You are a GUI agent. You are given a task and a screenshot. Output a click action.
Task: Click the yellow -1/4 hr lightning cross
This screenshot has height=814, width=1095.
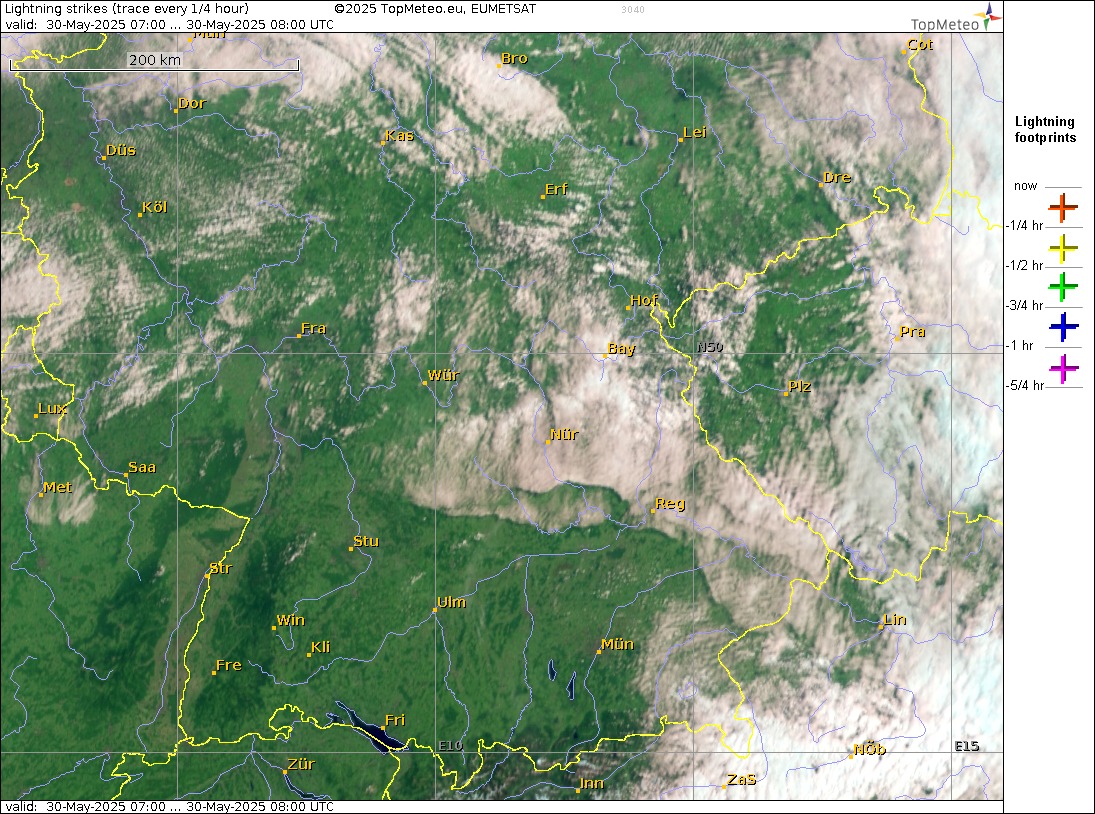click(1063, 248)
